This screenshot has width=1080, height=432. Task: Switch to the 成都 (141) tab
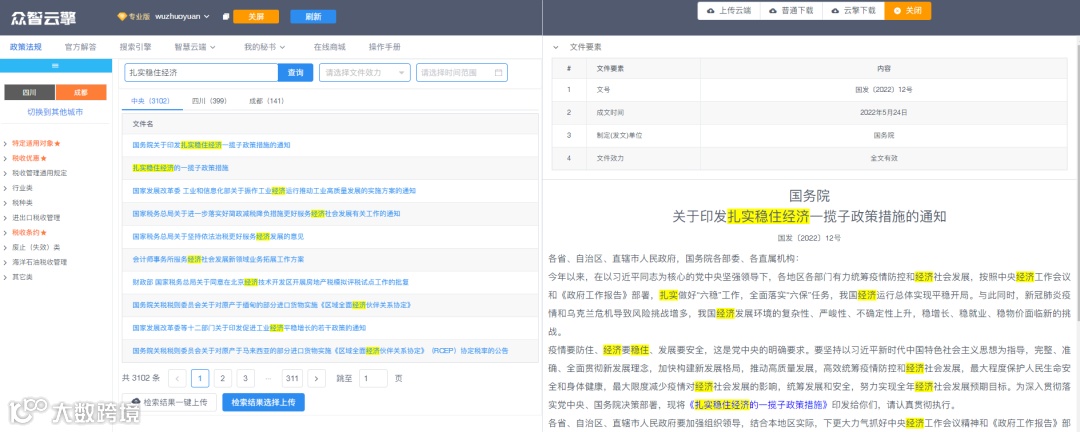click(x=267, y=101)
